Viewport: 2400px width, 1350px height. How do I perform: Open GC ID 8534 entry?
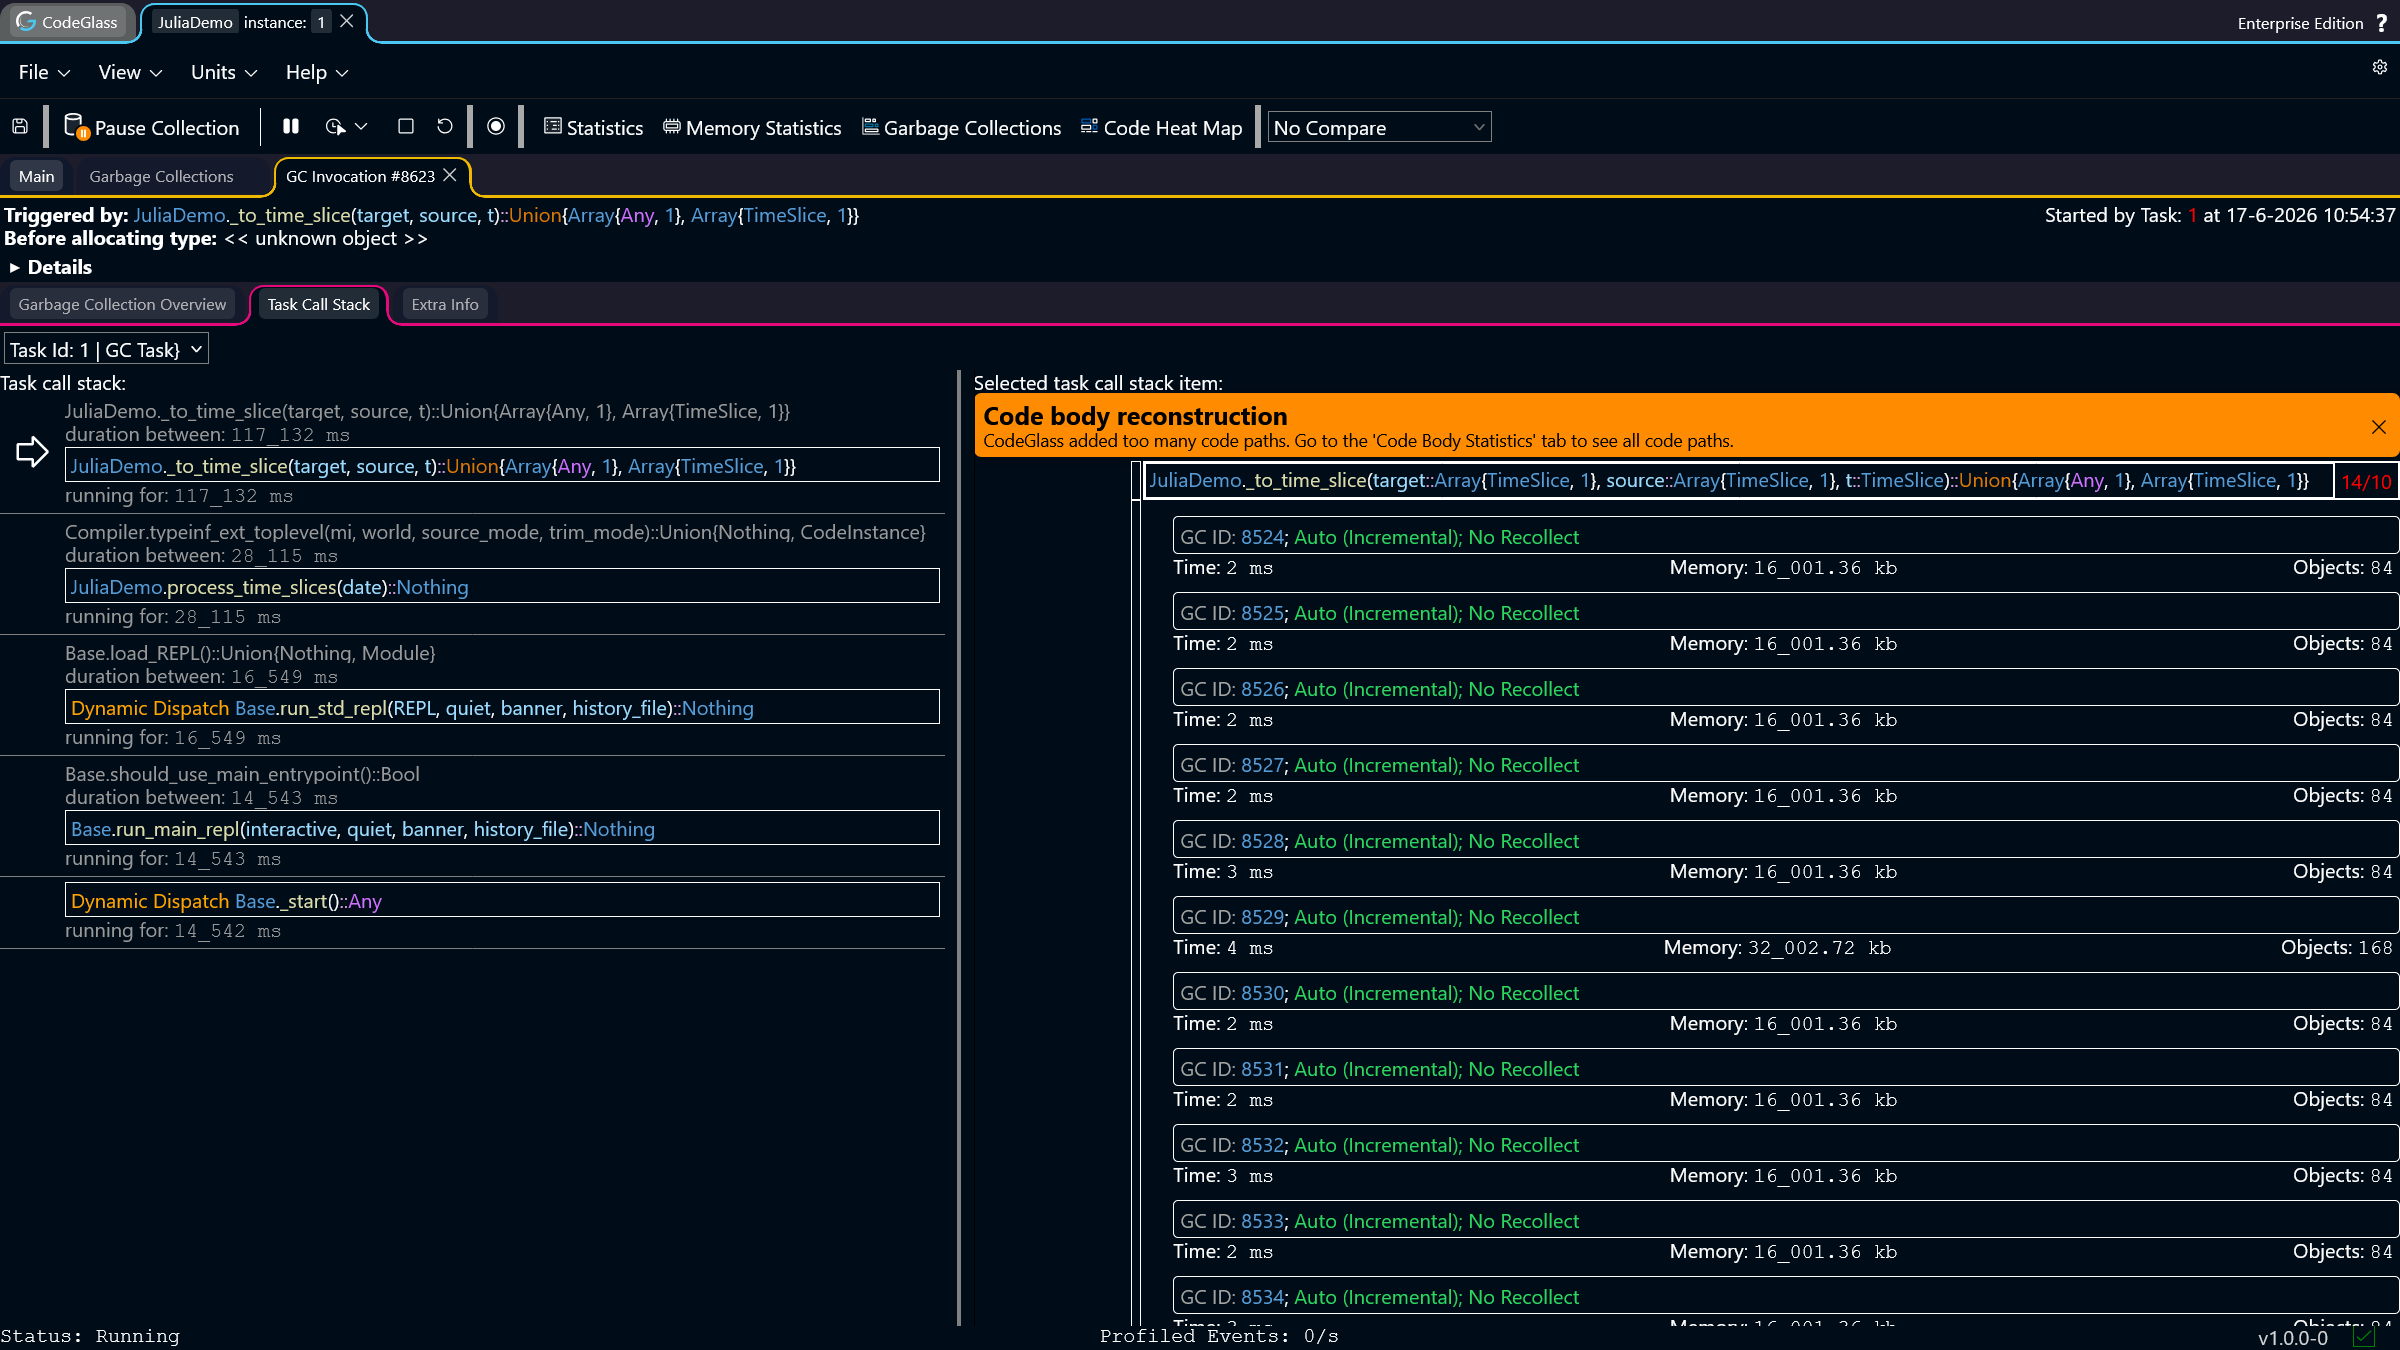tap(1785, 1297)
